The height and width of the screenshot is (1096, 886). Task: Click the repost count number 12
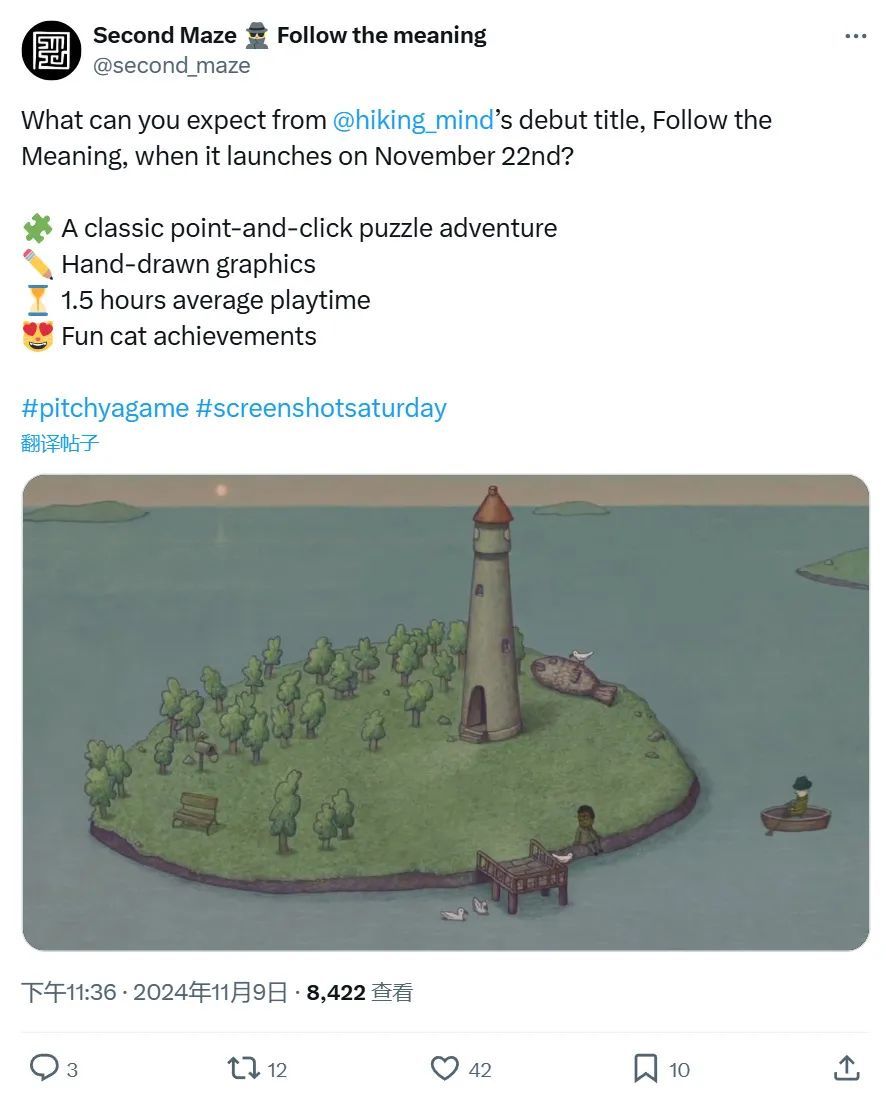tap(277, 1070)
